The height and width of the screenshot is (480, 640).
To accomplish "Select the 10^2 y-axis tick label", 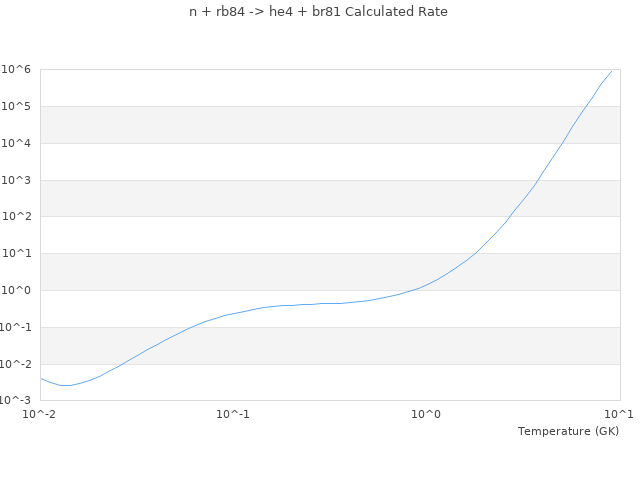I will tap(19, 217).
